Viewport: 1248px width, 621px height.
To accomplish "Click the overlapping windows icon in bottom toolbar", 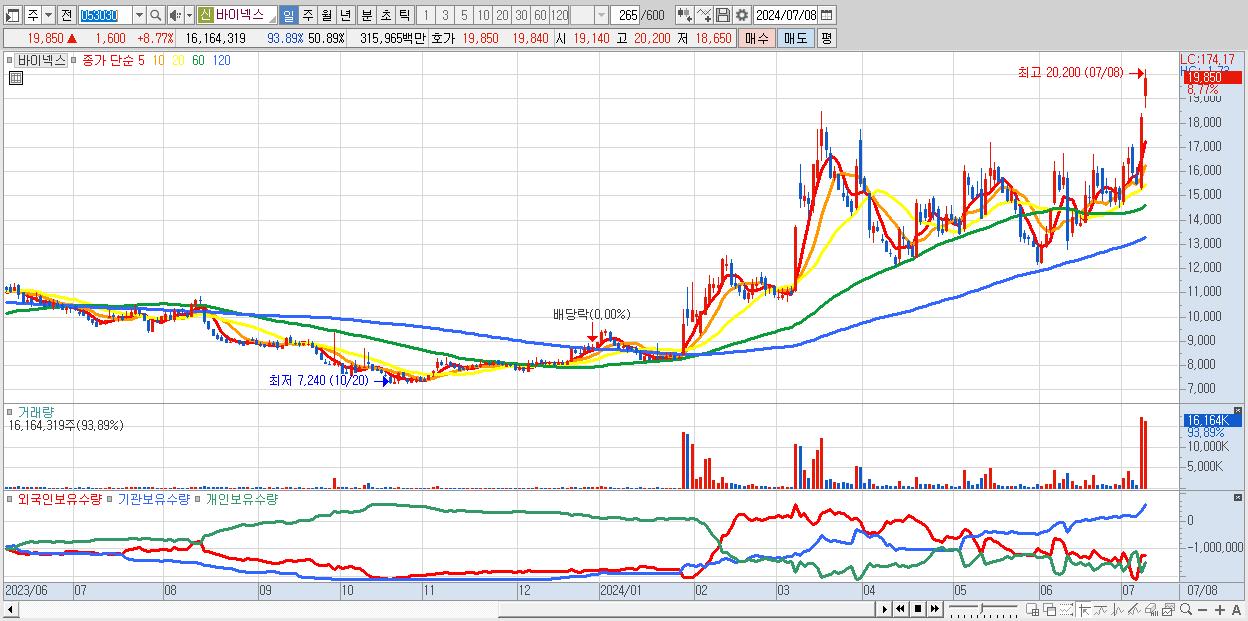I will [1050, 610].
